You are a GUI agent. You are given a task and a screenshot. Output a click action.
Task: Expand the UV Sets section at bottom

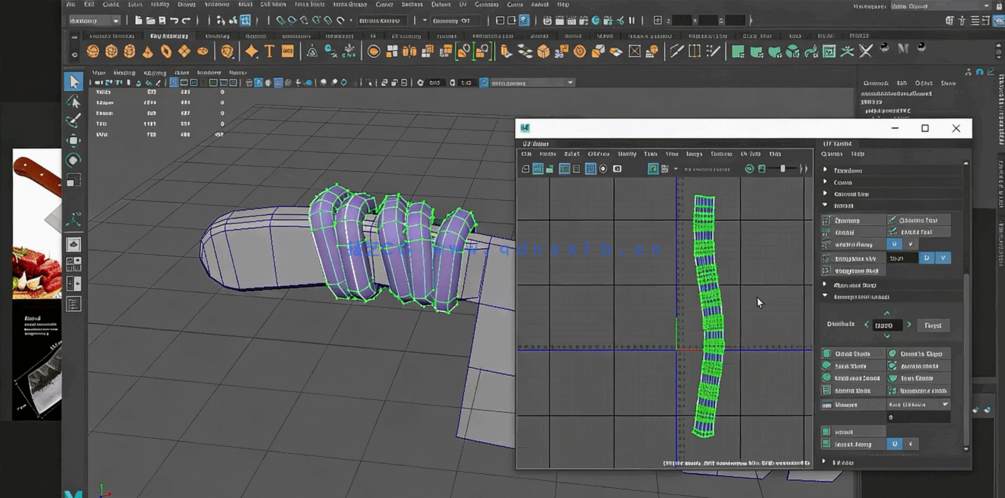click(x=826, y=461)
